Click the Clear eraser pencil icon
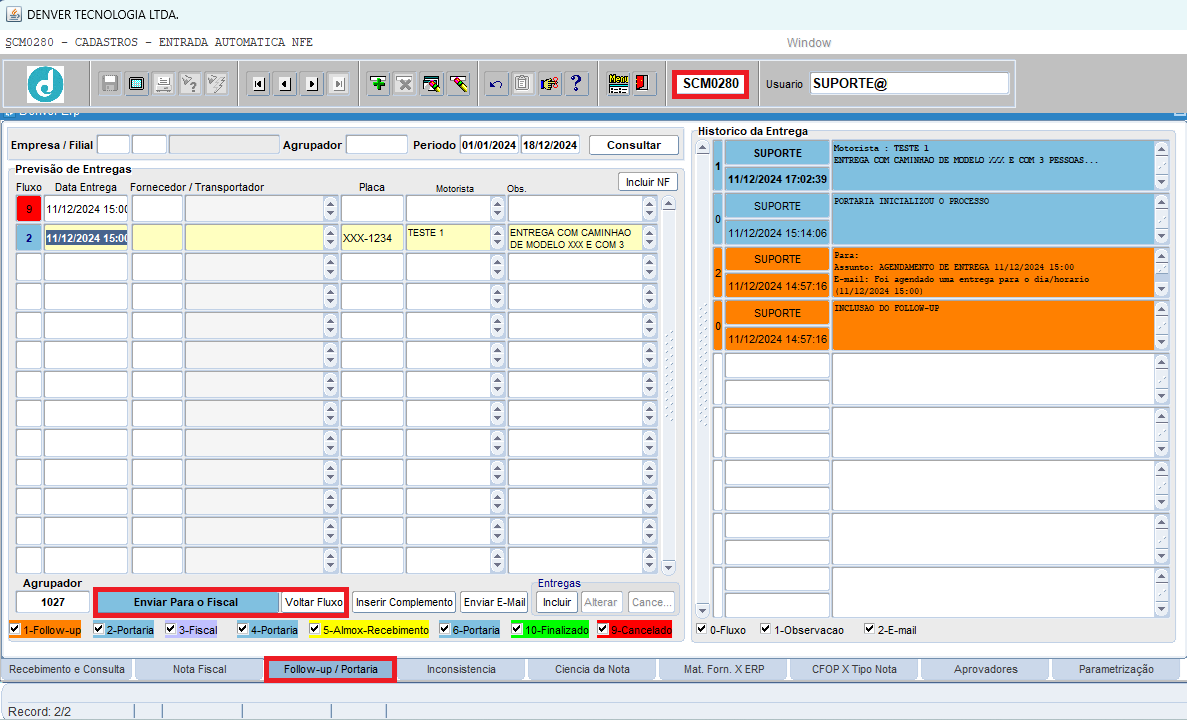Image resolution: width=1187 pixels, height=720 pixels. point(459,83)
